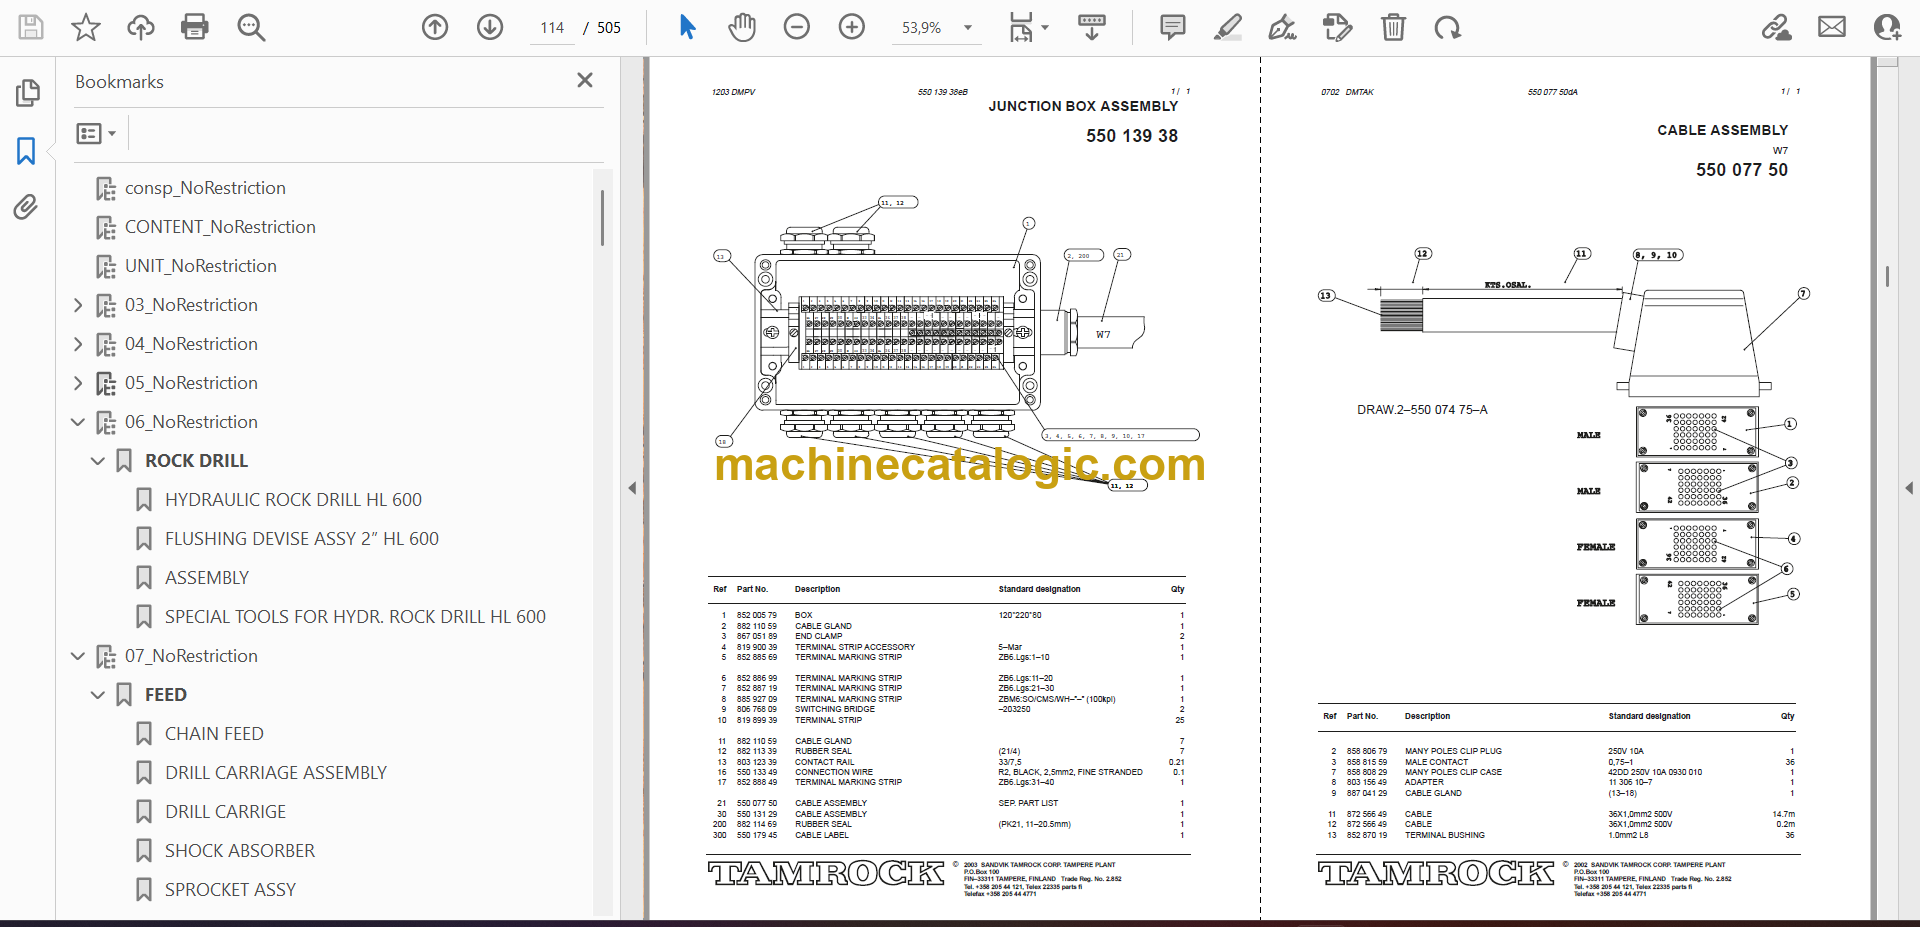The image size is (1920, 927).
Task: Print the document
Action: 195,27
